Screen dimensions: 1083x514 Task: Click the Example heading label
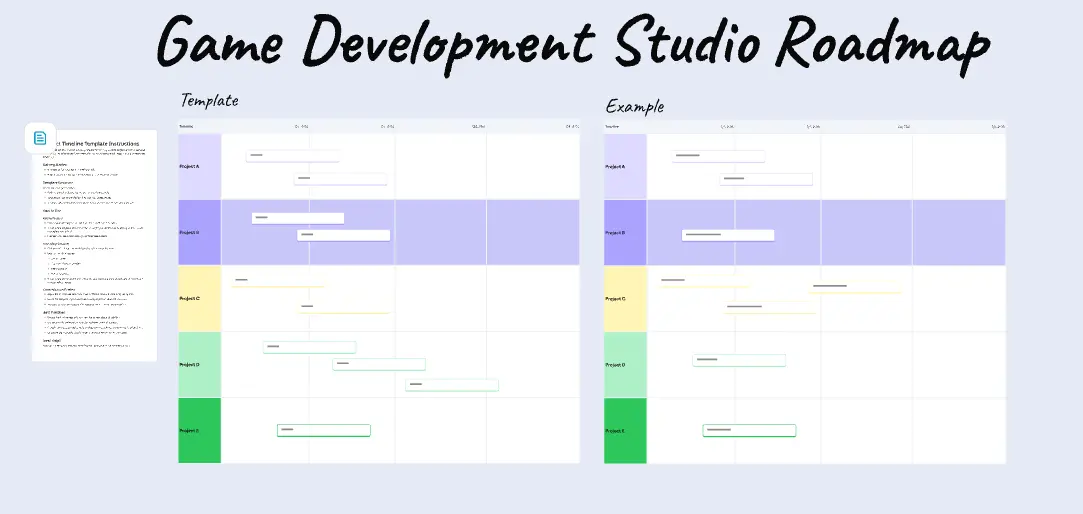click(x=634, y=106)
